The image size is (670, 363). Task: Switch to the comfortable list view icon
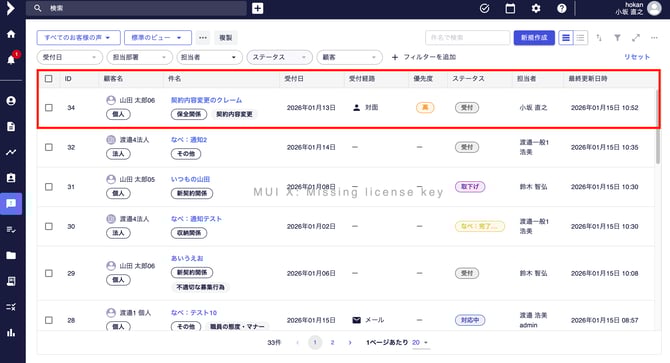click(x=566, y=38)
